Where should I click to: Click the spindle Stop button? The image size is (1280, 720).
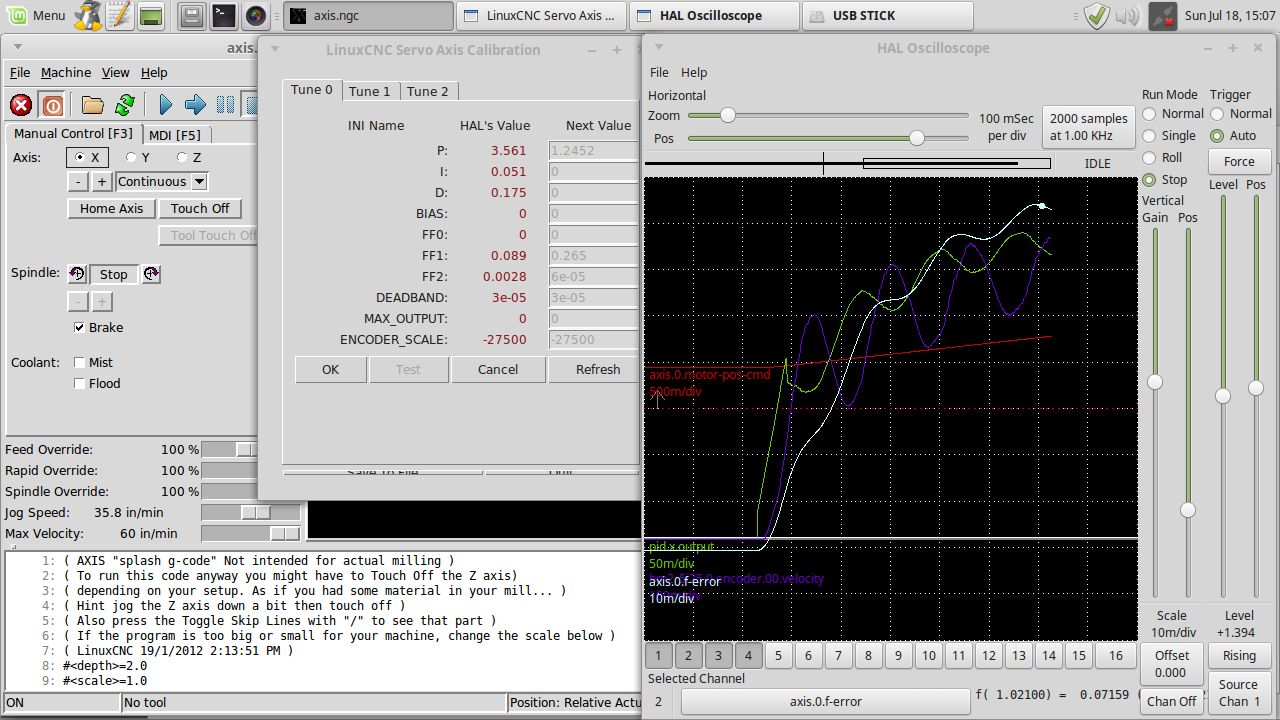[x=114, y=274]
